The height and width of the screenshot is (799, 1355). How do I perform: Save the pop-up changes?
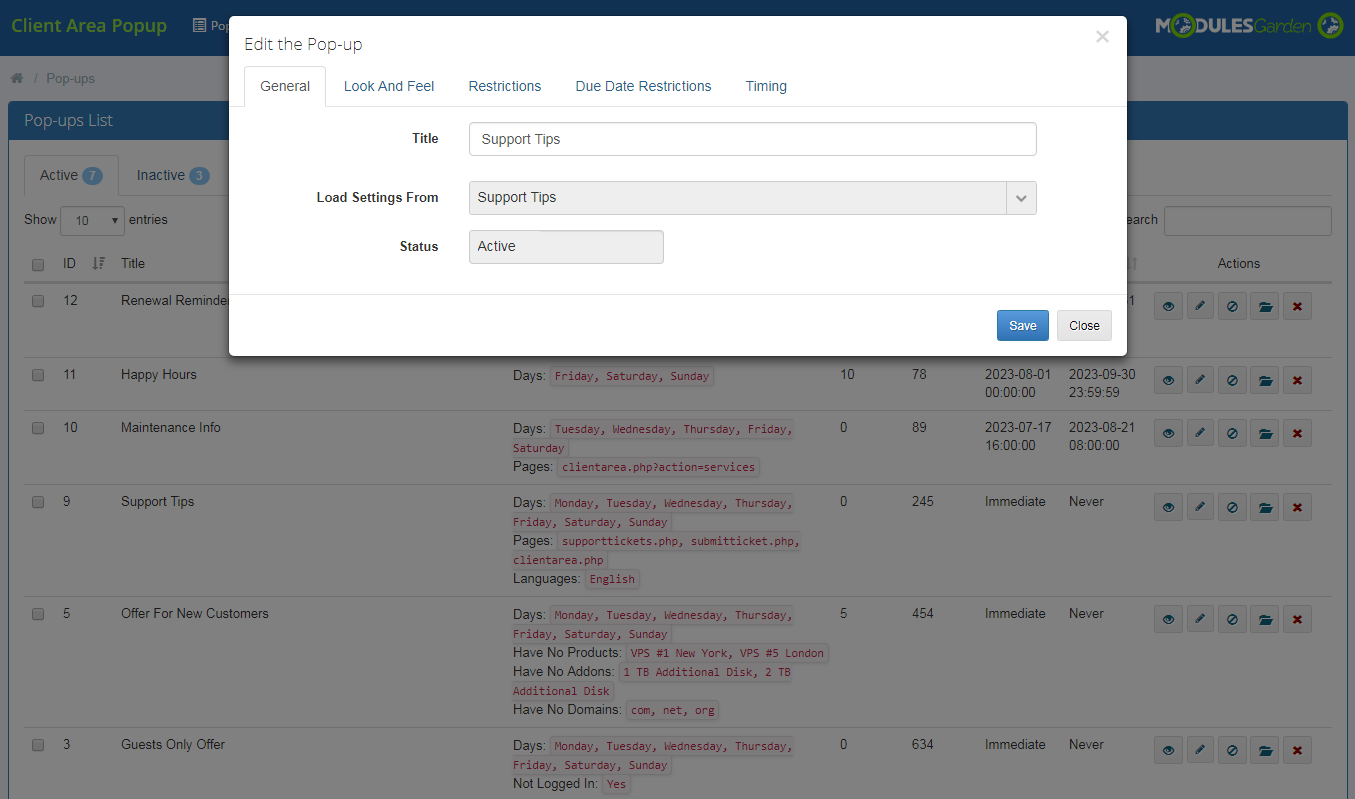coord(1022,325)
